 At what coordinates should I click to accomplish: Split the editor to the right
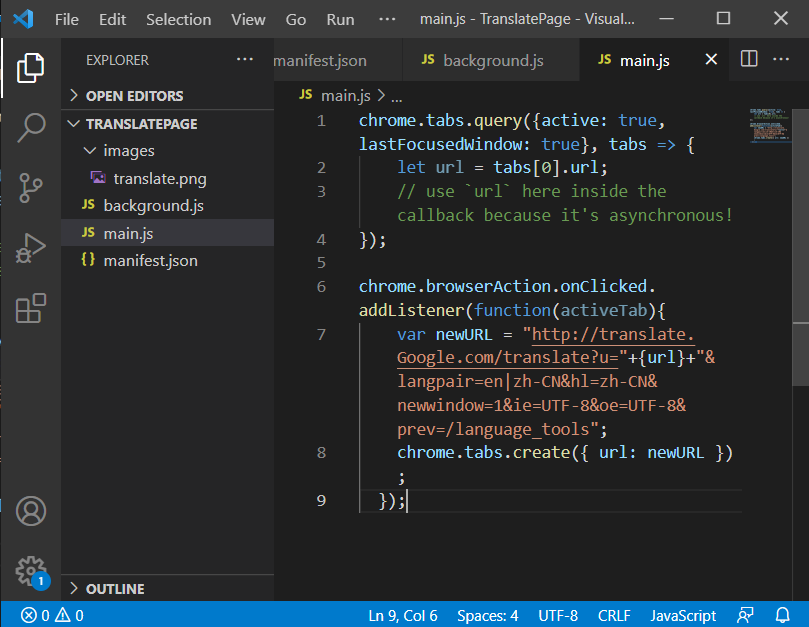pyautogui.click(x=749, y=60)
